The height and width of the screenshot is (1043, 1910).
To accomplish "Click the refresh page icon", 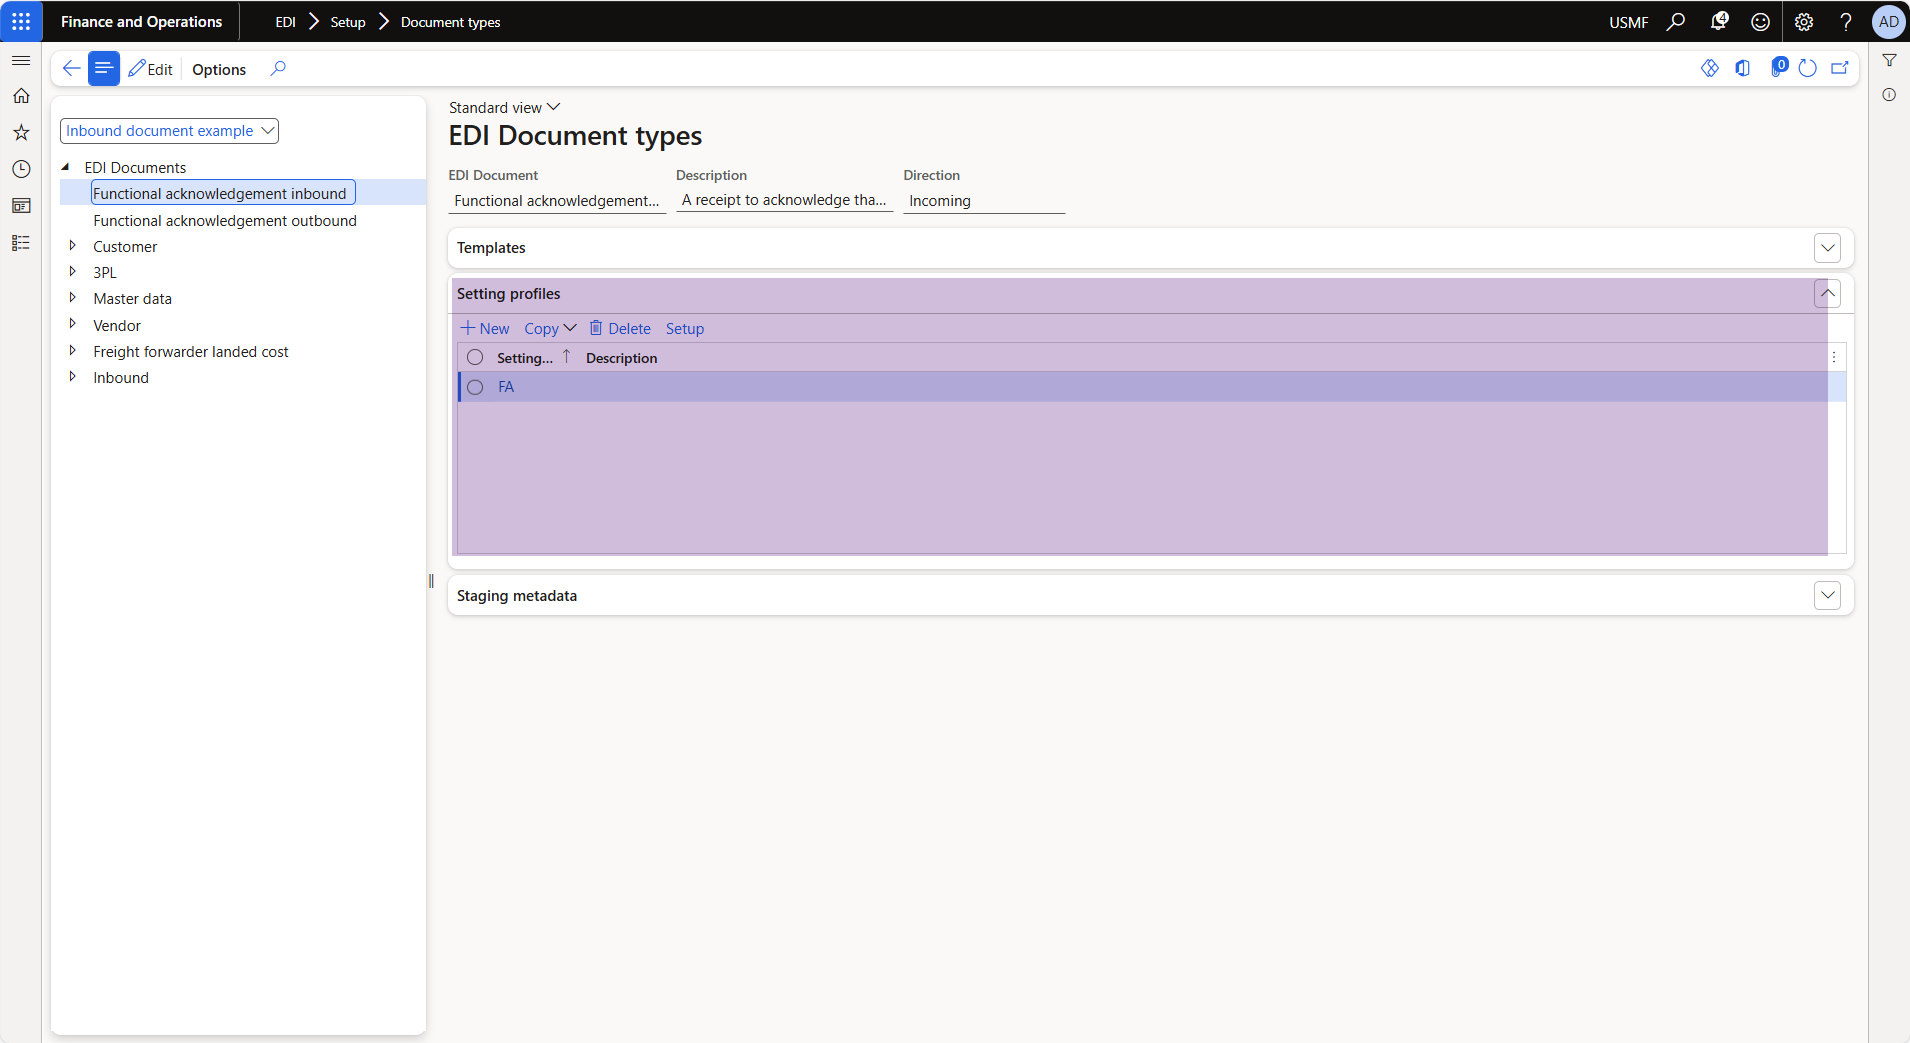I will tap(1807, 68).
